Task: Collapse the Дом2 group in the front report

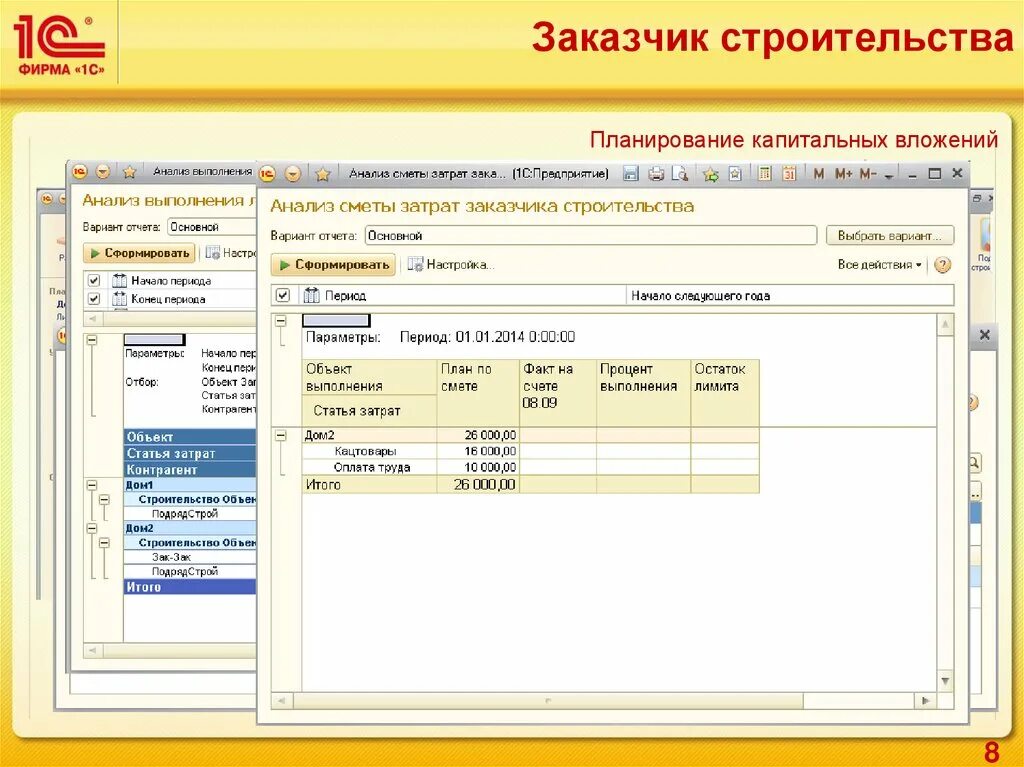Action: tap(281, 435)
